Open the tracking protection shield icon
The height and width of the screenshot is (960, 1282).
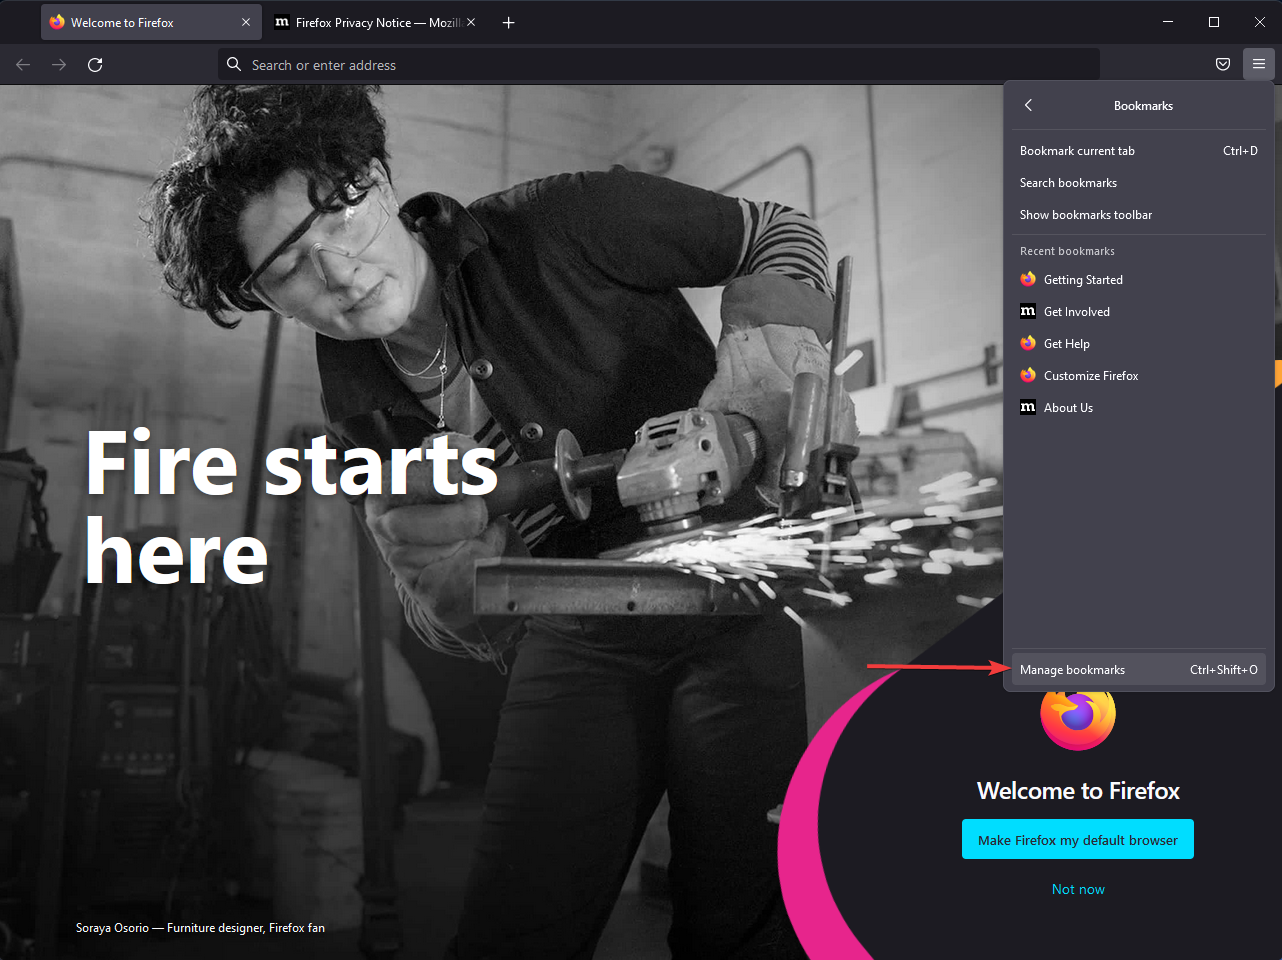[1222, 64]
